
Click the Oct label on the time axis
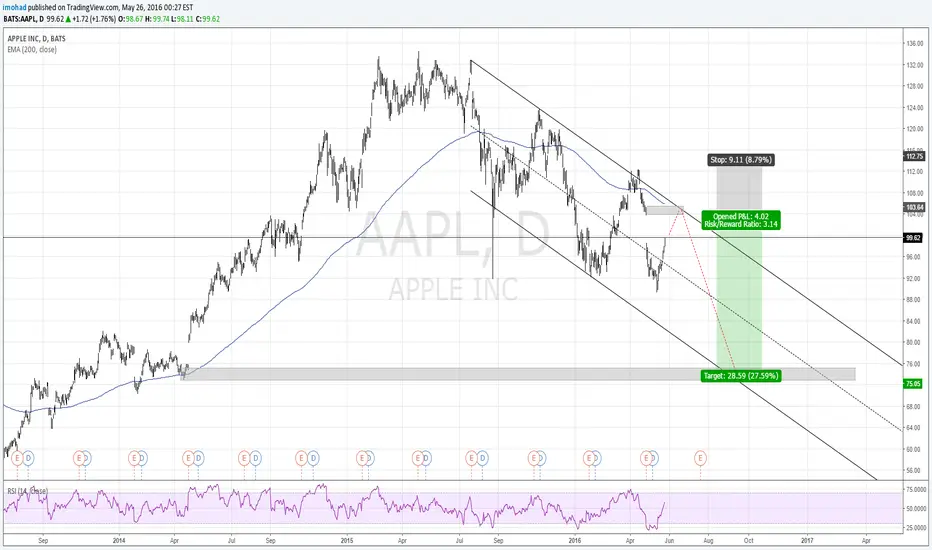coord(748,541)
